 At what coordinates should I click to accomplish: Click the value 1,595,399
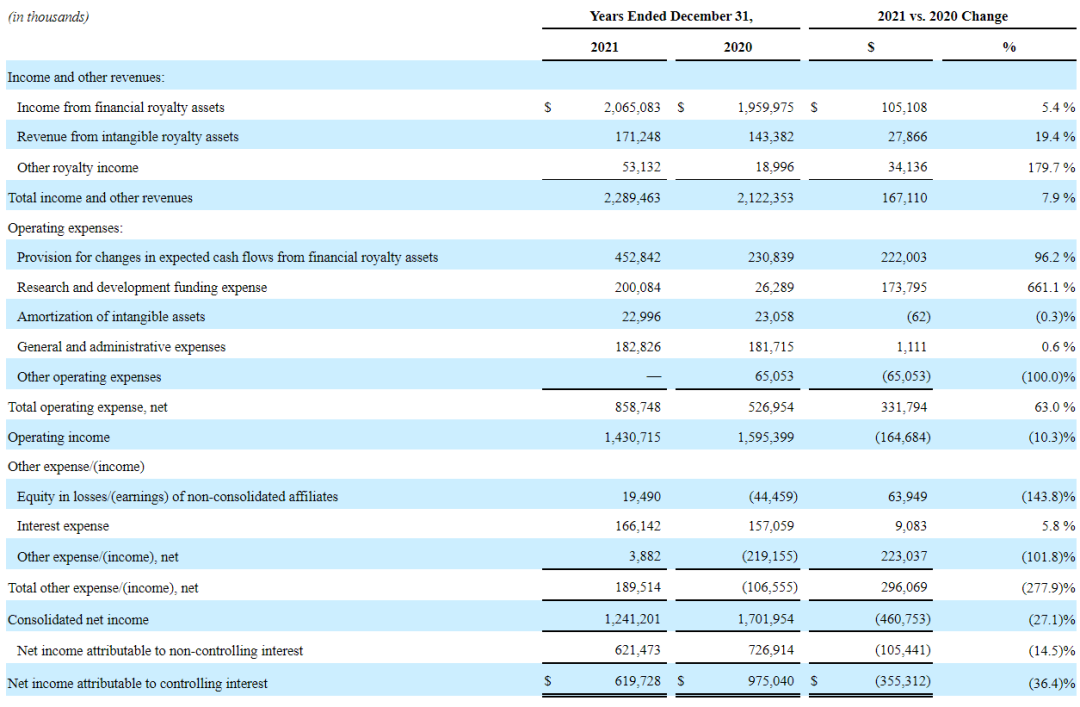point(765,438)
